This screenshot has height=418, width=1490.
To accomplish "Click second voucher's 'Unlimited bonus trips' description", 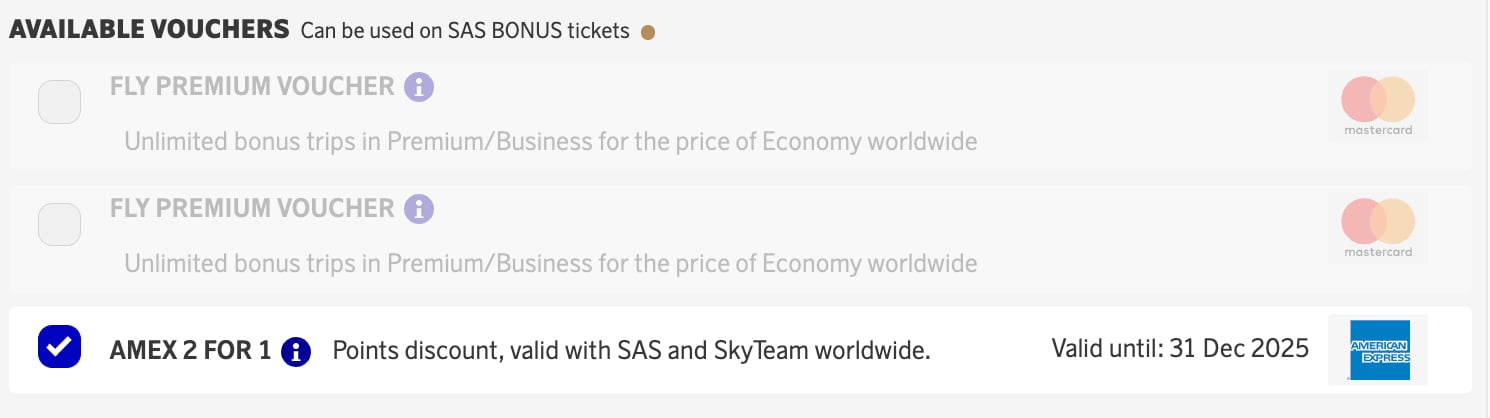I will tap(550, 263).
